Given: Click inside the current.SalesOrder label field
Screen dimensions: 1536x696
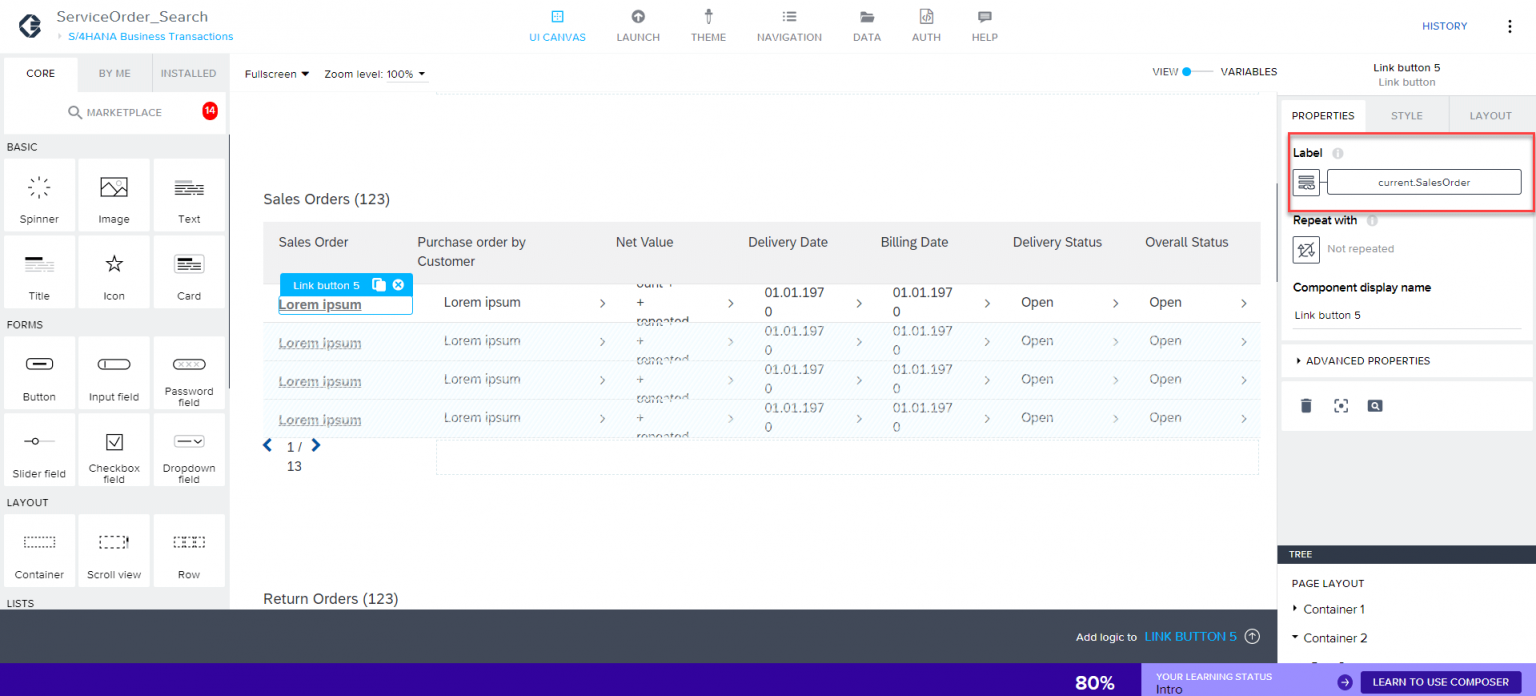Looking at the screenshot, I should (1424, 182).
